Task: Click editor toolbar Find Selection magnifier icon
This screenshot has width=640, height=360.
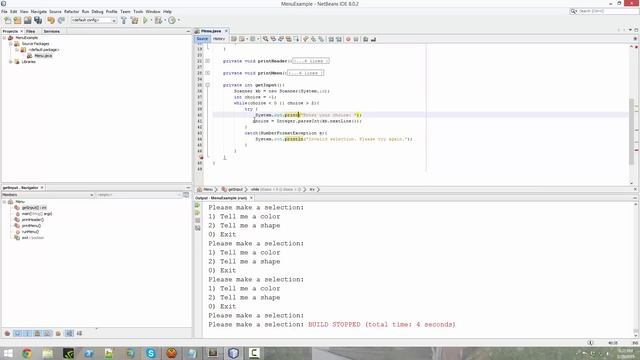Action: (266, 39)
